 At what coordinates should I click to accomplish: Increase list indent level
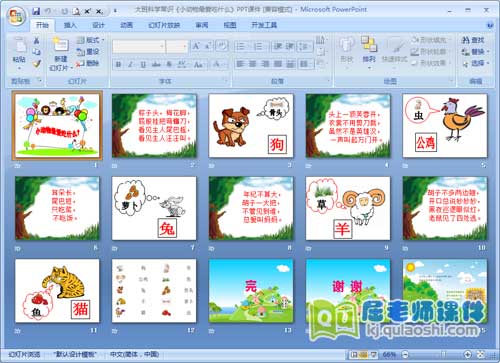(x=290, y=46)
